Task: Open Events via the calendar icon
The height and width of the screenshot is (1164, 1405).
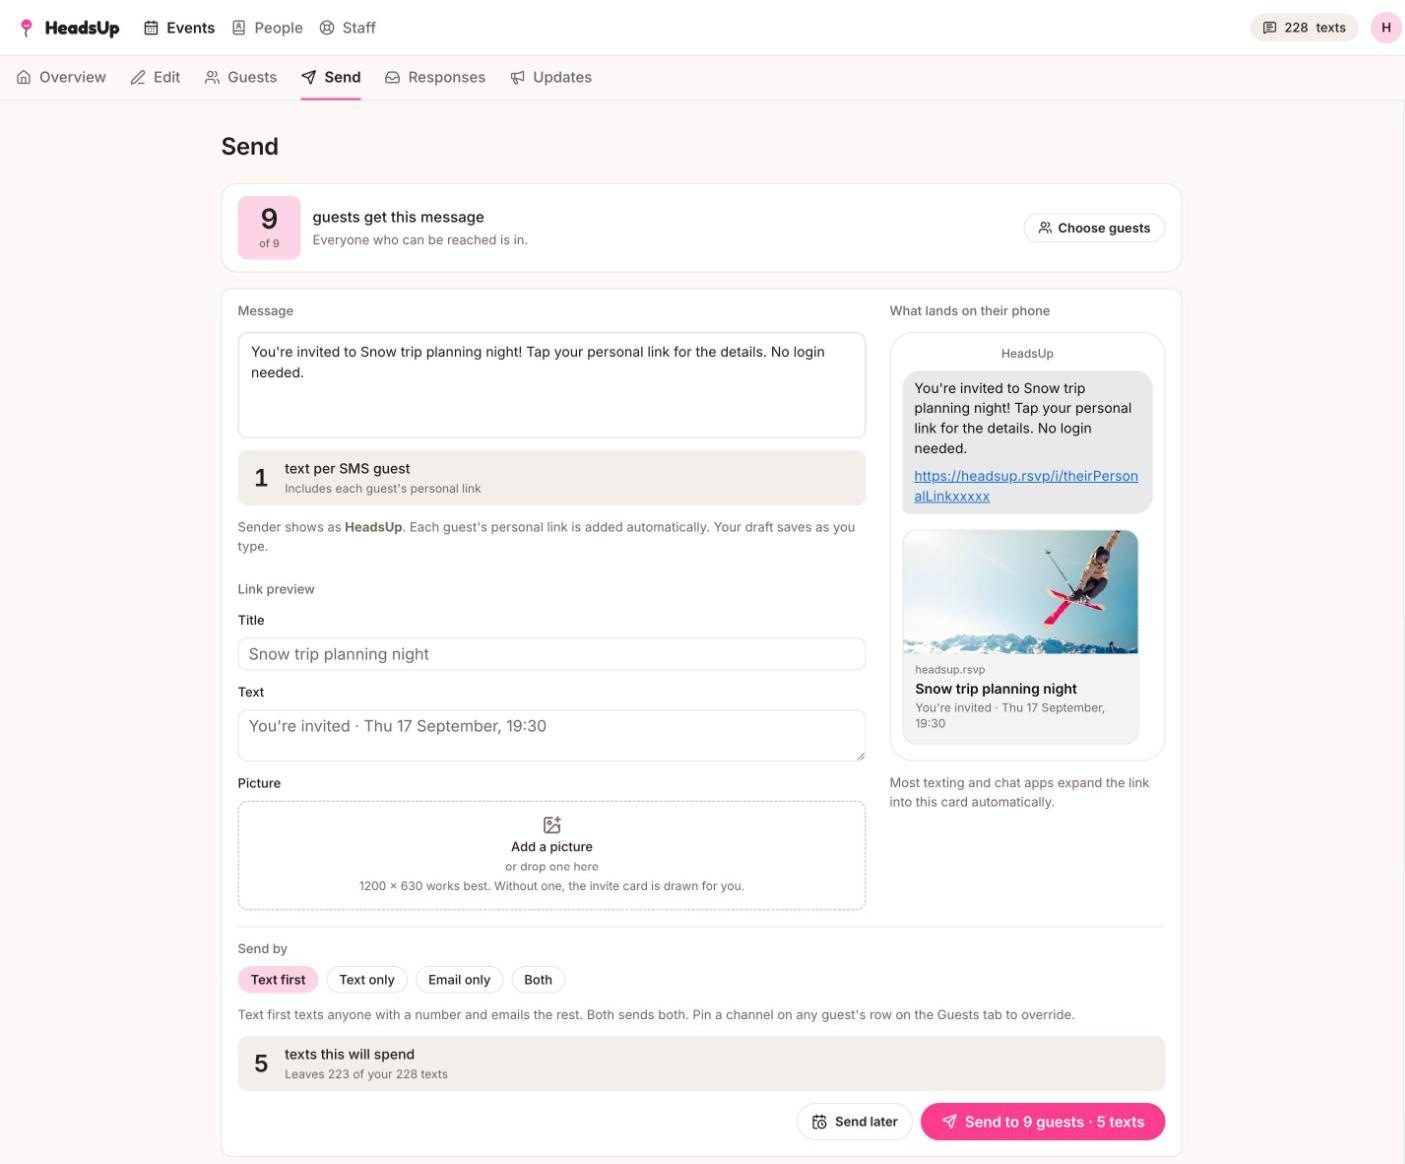Action: 151,28
